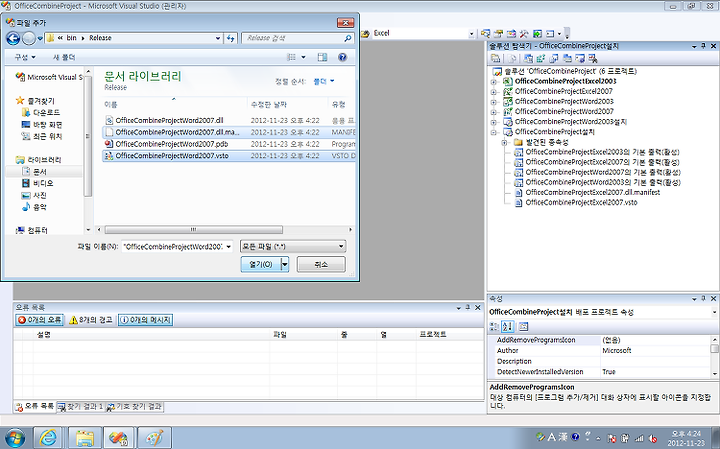Viewport: 720px width, 449px height.
Task: Open the 구성 dropdown in file dialog
Action: [25, 57]
